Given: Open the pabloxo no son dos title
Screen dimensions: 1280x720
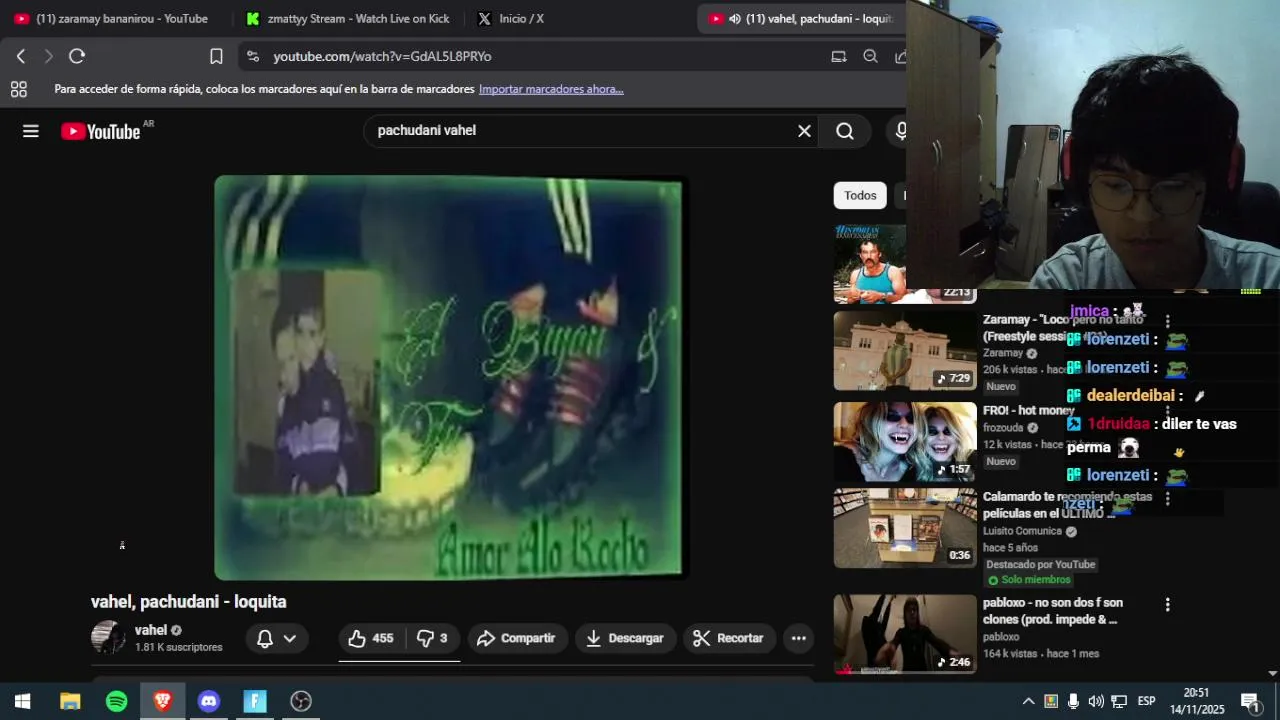Looking at the screenshot, I should [1053, 611].
